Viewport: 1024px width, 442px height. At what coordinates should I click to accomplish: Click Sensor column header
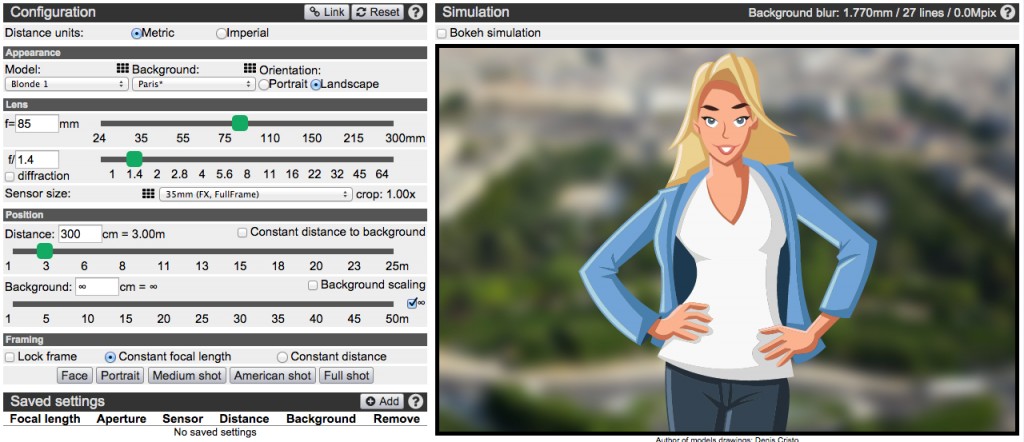pos(183,418)
